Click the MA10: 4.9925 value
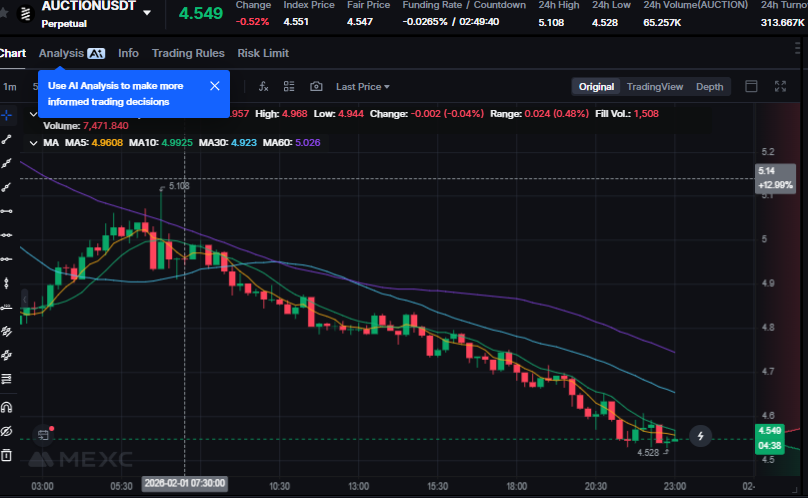Screen dimensions: 808x498 pyautogui.click(x=161, y=143)
